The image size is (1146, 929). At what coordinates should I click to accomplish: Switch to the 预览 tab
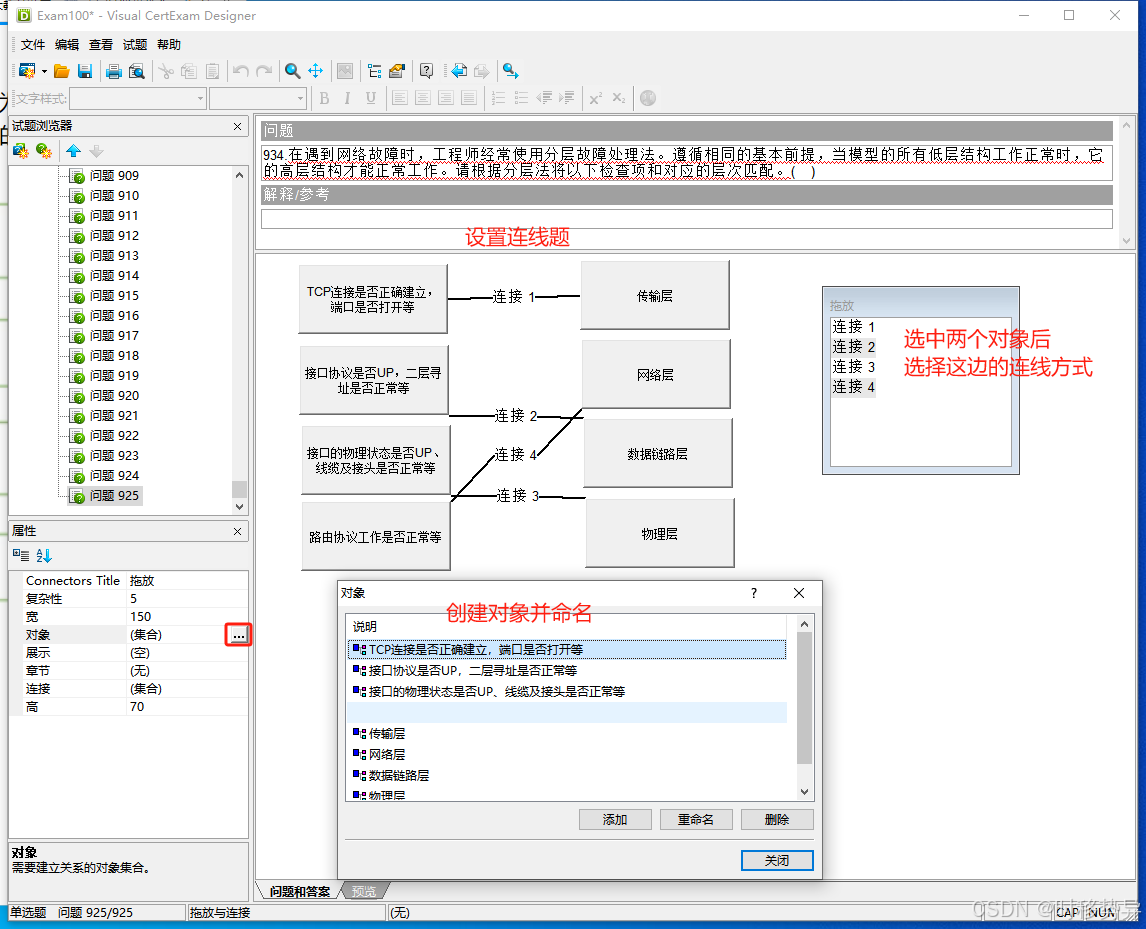364,892
